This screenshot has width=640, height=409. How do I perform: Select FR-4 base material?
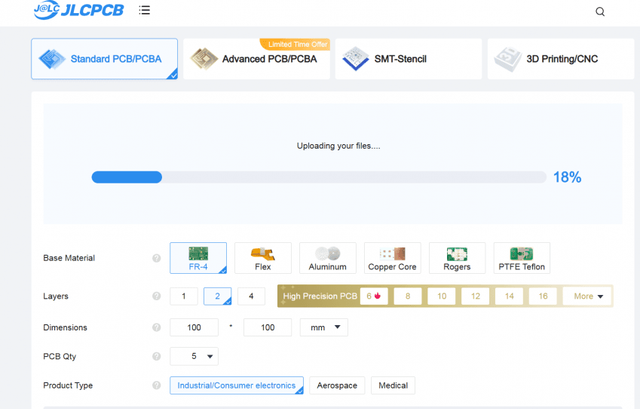point(198,258)
